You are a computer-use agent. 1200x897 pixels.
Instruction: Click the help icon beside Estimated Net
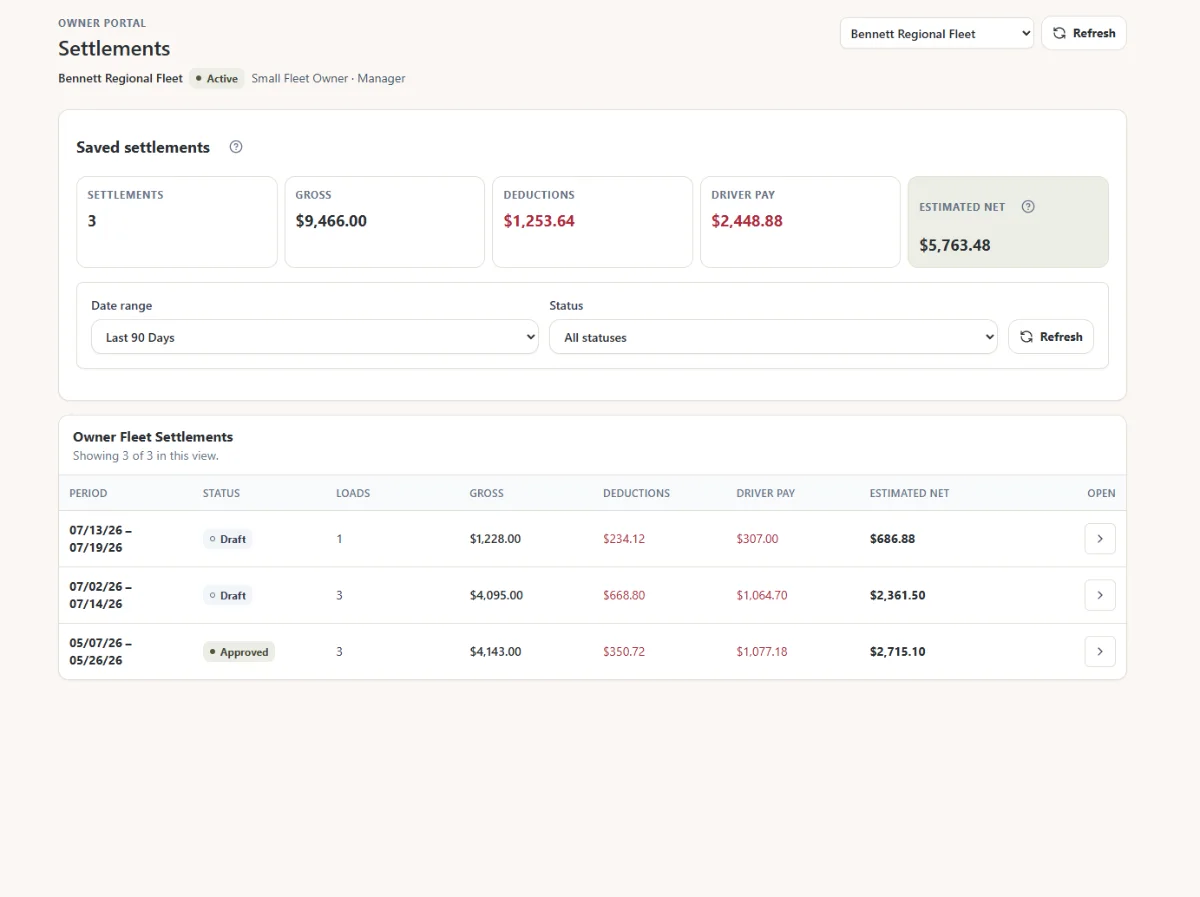point(1028,207)
